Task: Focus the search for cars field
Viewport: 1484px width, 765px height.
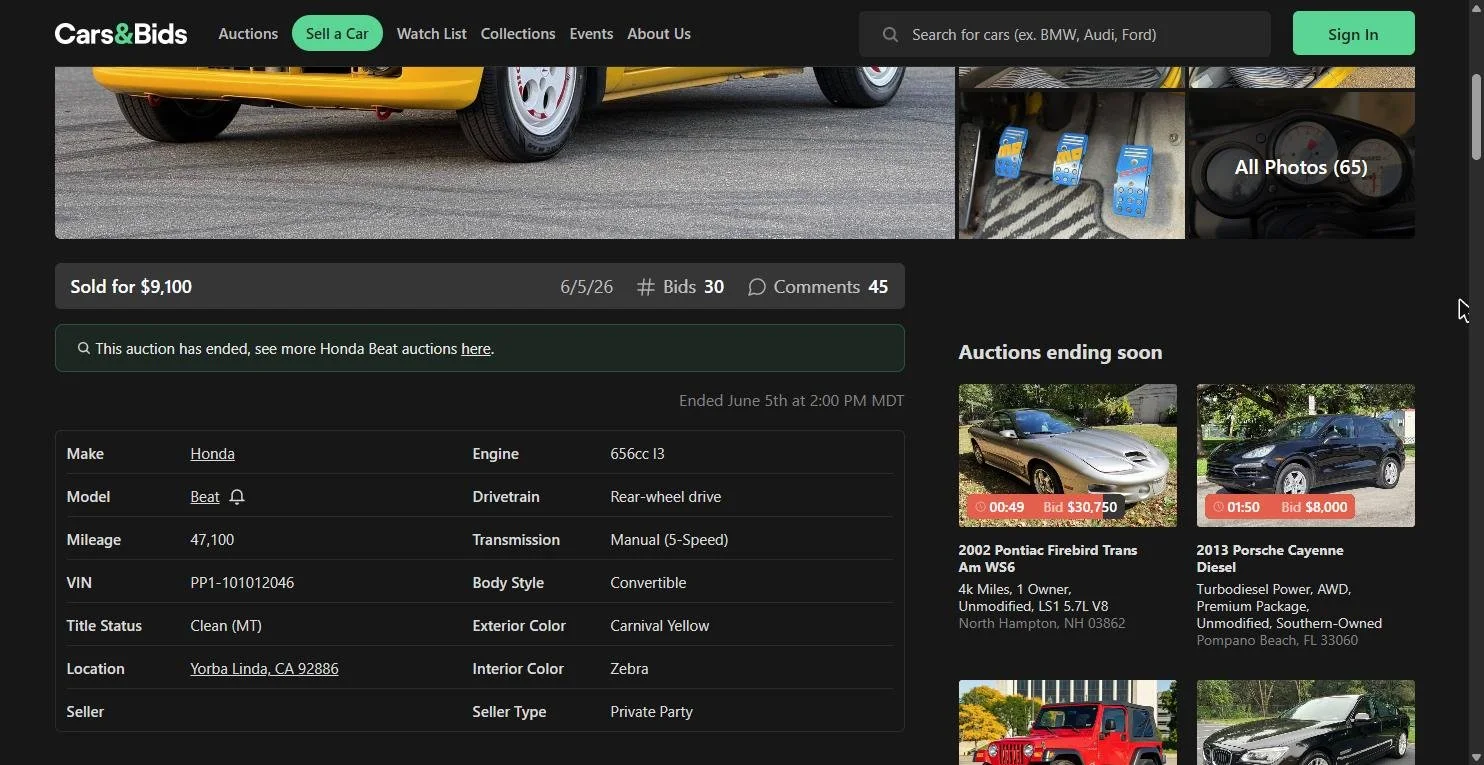Action: coord(1065,35)
